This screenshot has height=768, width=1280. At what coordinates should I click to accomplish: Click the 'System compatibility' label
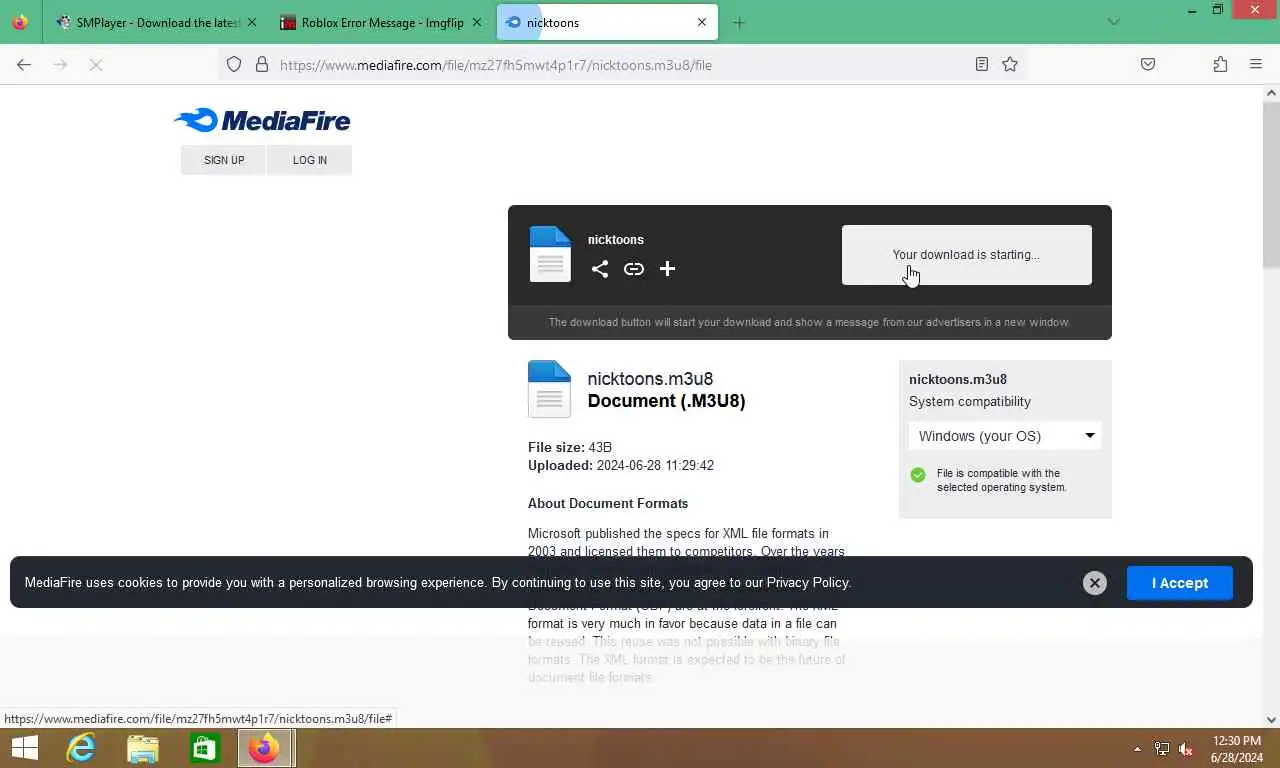click(970, 402)
